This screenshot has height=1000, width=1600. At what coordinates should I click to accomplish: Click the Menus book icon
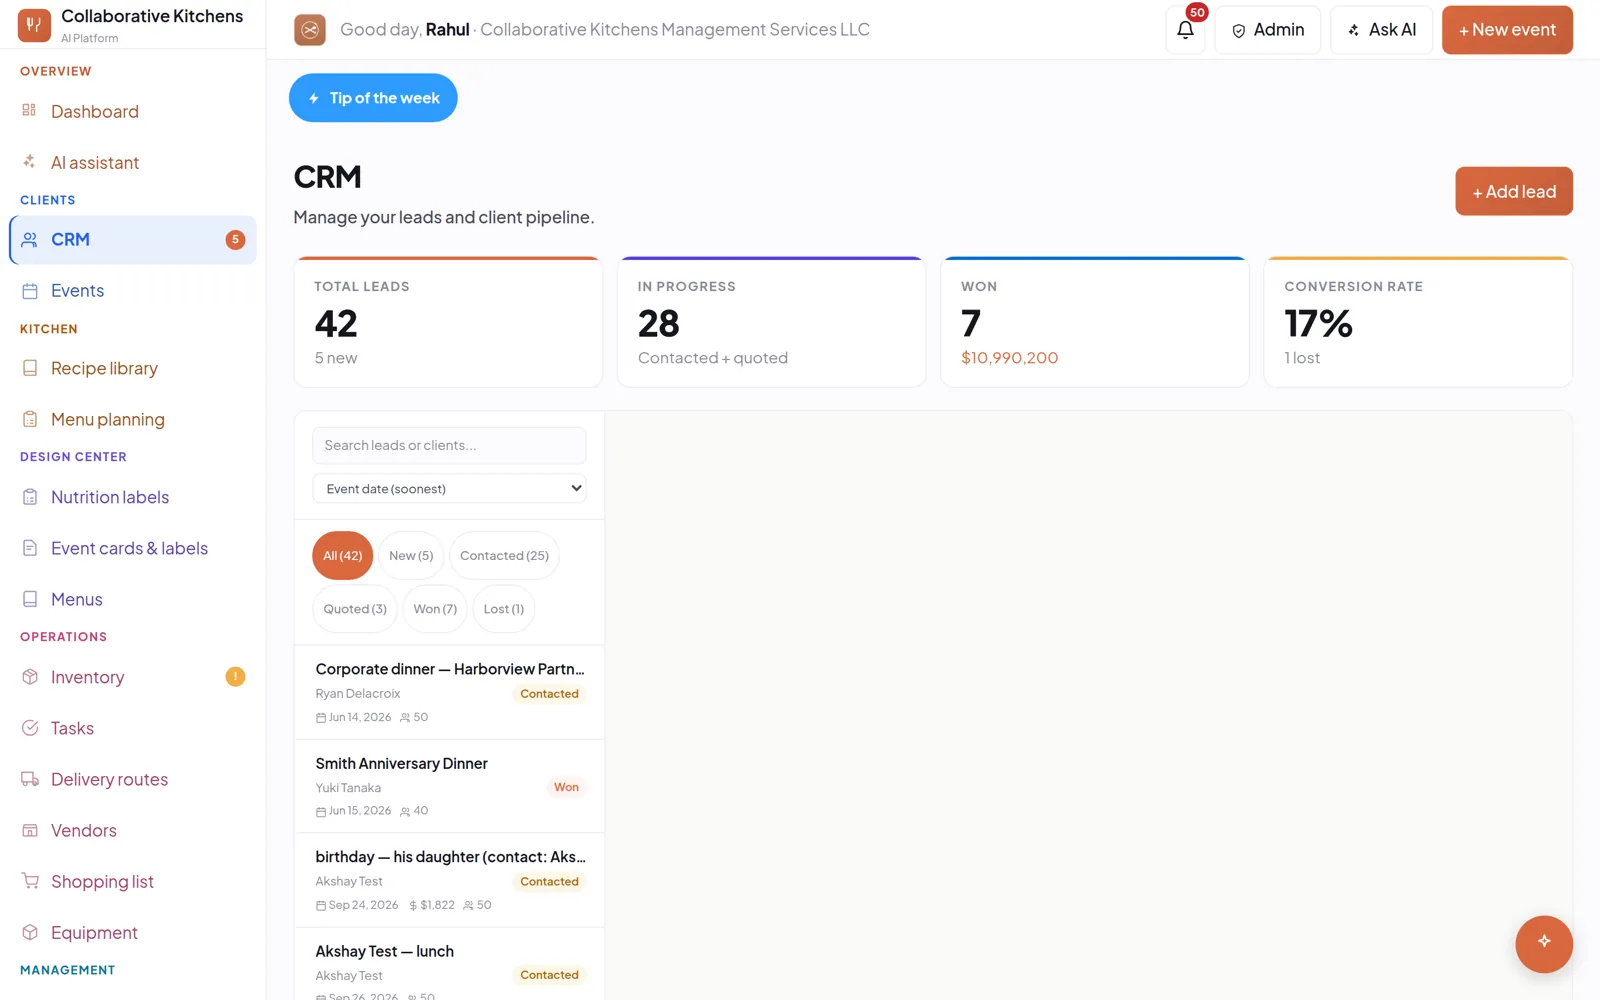pos(30,599)
